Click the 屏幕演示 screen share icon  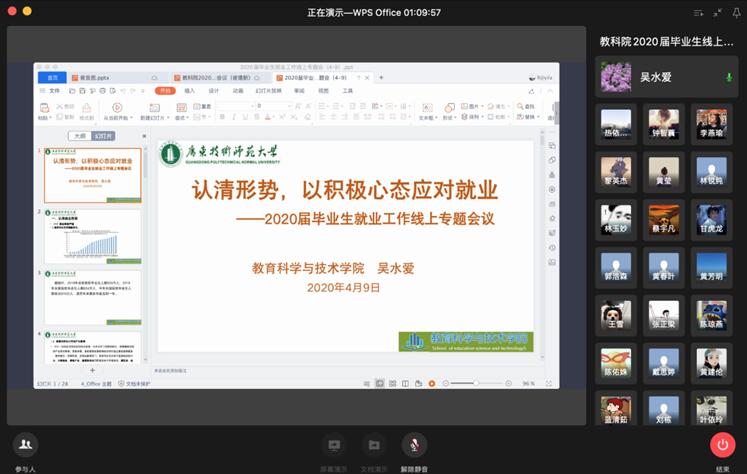pos(334,445)
